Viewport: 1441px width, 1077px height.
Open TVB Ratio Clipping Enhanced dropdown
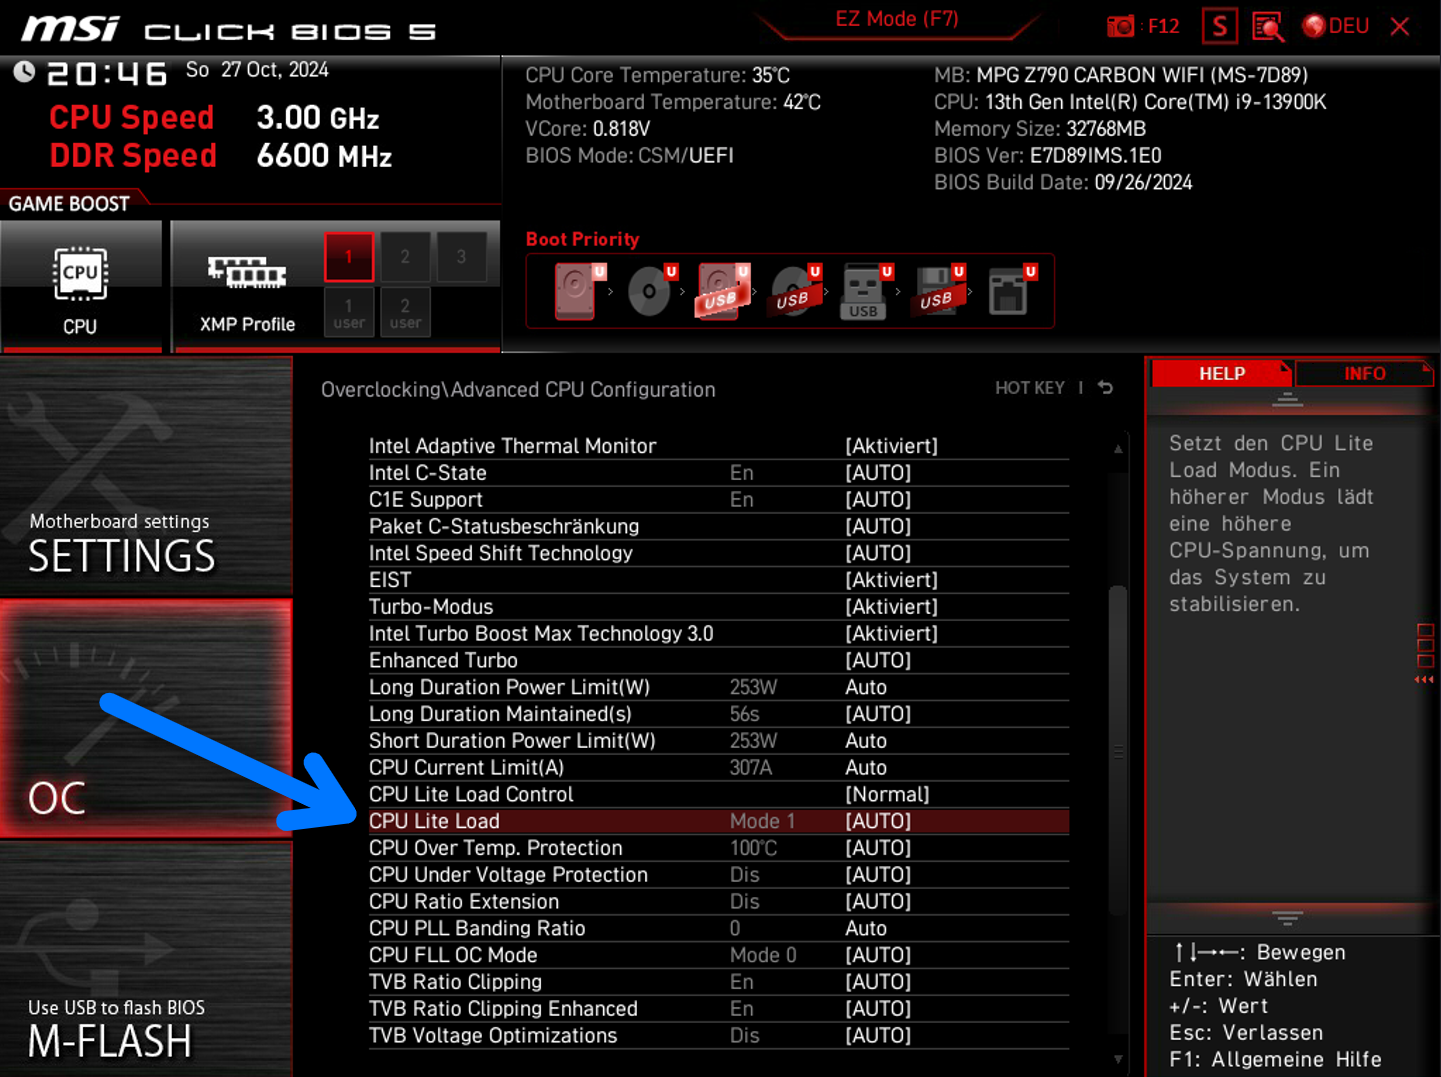click(878, 1009)
